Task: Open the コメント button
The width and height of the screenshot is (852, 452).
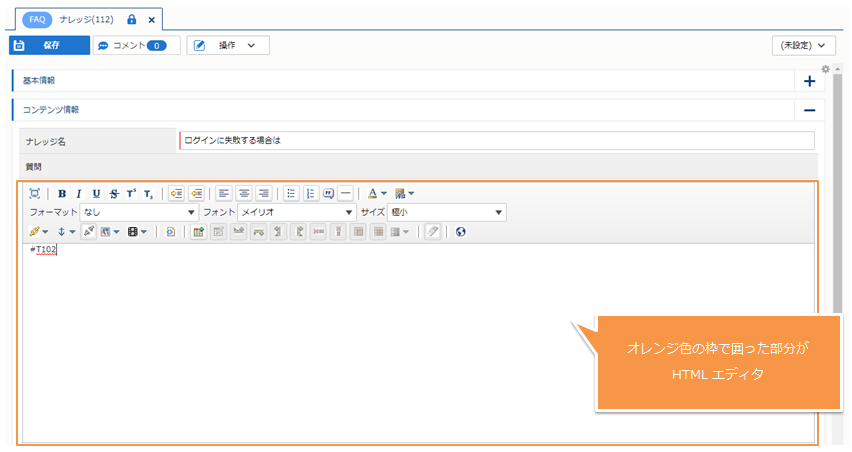Action: 136,45
